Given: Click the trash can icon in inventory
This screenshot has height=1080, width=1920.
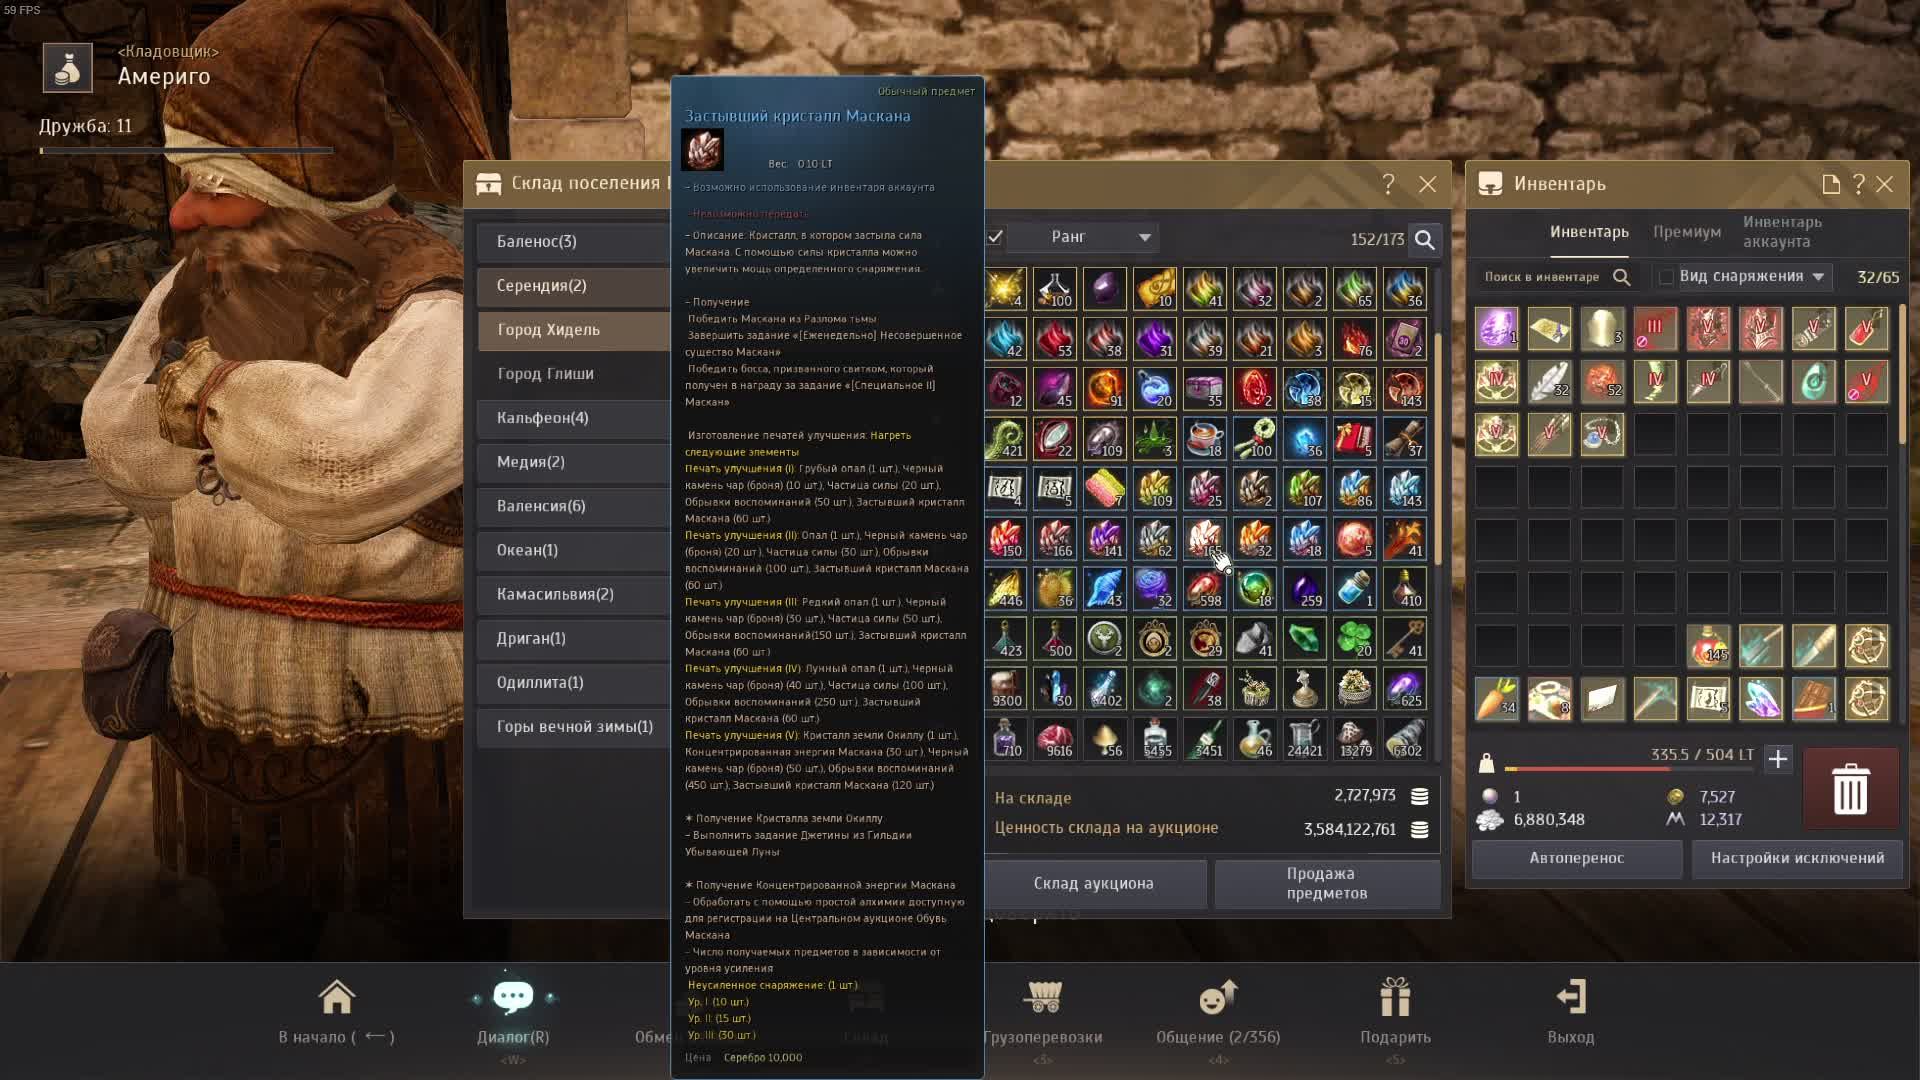Looking at the screenshot, I should coord(1849,788).
